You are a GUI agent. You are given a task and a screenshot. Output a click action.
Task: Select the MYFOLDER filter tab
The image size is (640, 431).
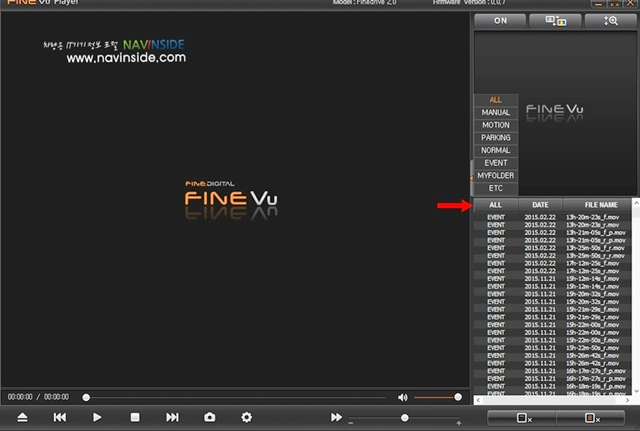pyautogui.click(x=496, y=176)
